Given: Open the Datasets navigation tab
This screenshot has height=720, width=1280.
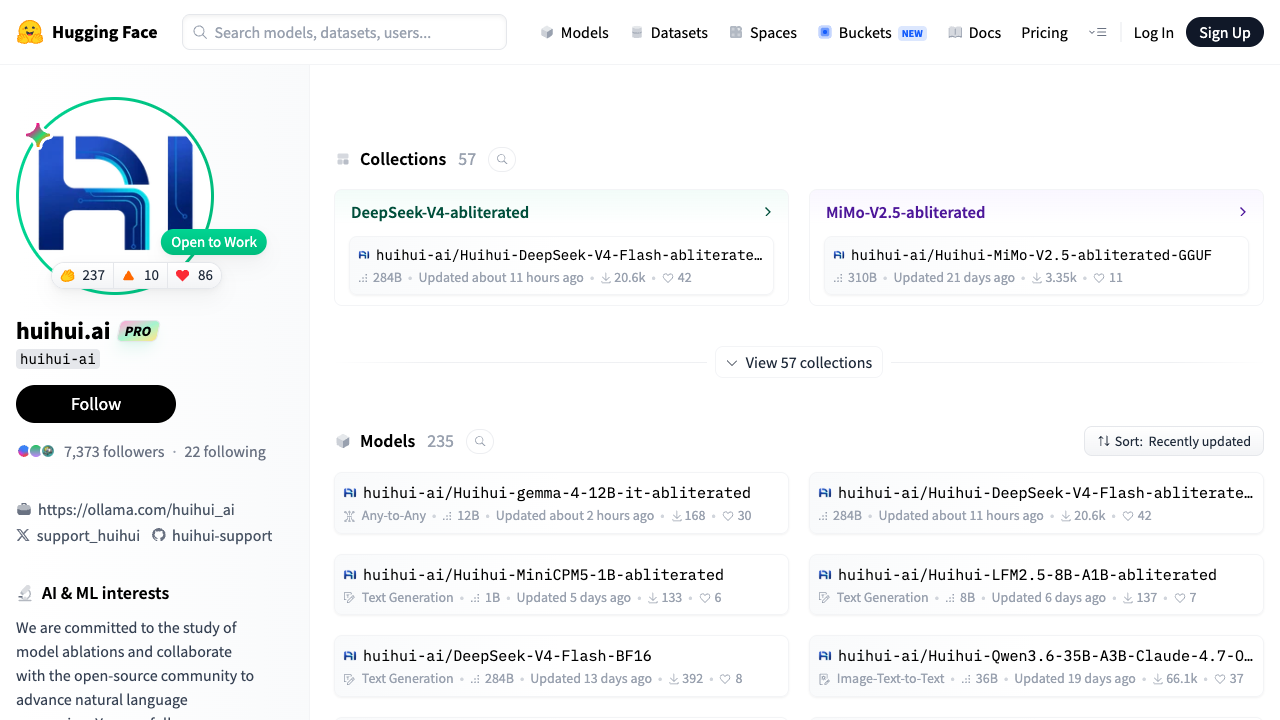Looking at the screenshot, I should click(x=669, y=33).
